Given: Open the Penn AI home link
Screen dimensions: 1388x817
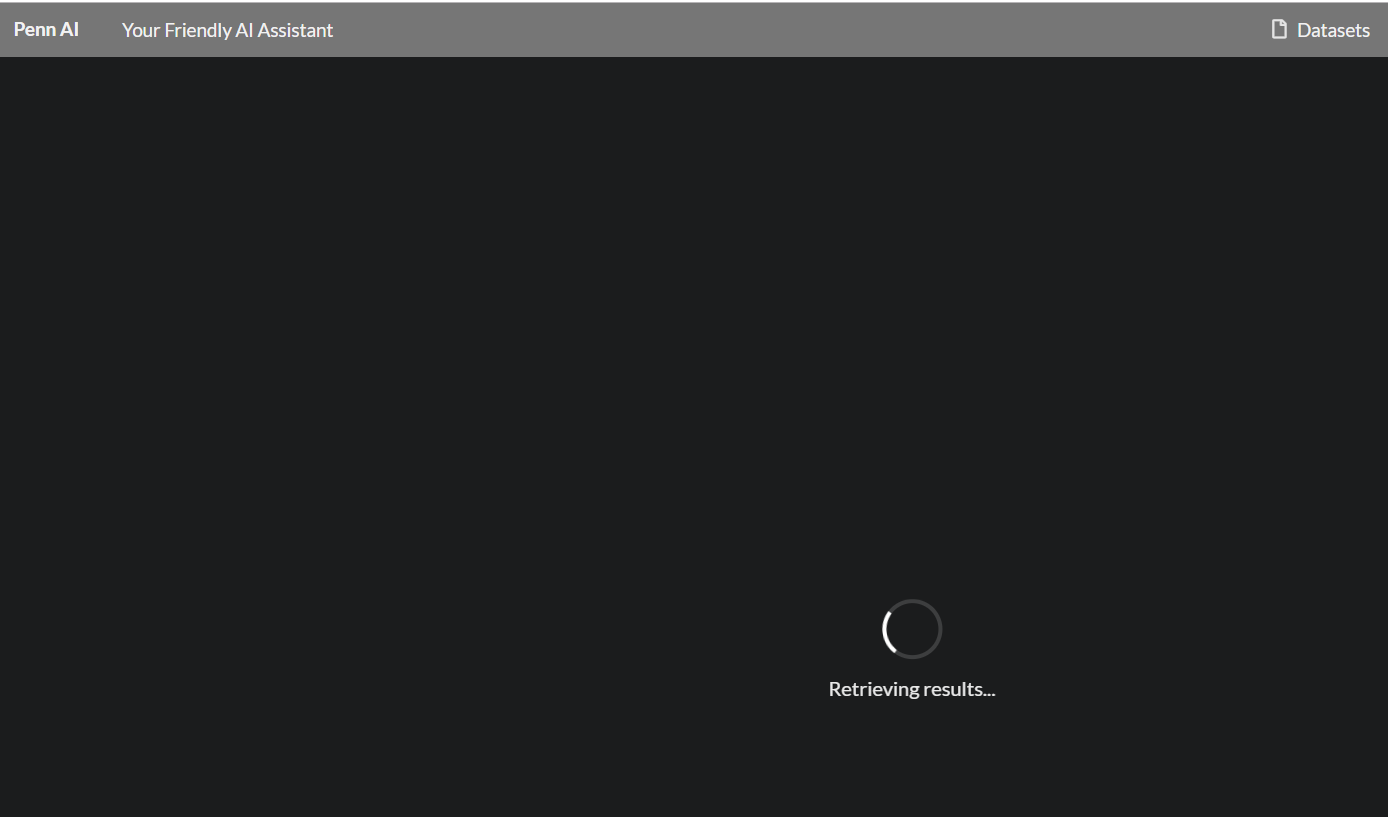Looking at the screenshot, I should [x=46, y=30].
